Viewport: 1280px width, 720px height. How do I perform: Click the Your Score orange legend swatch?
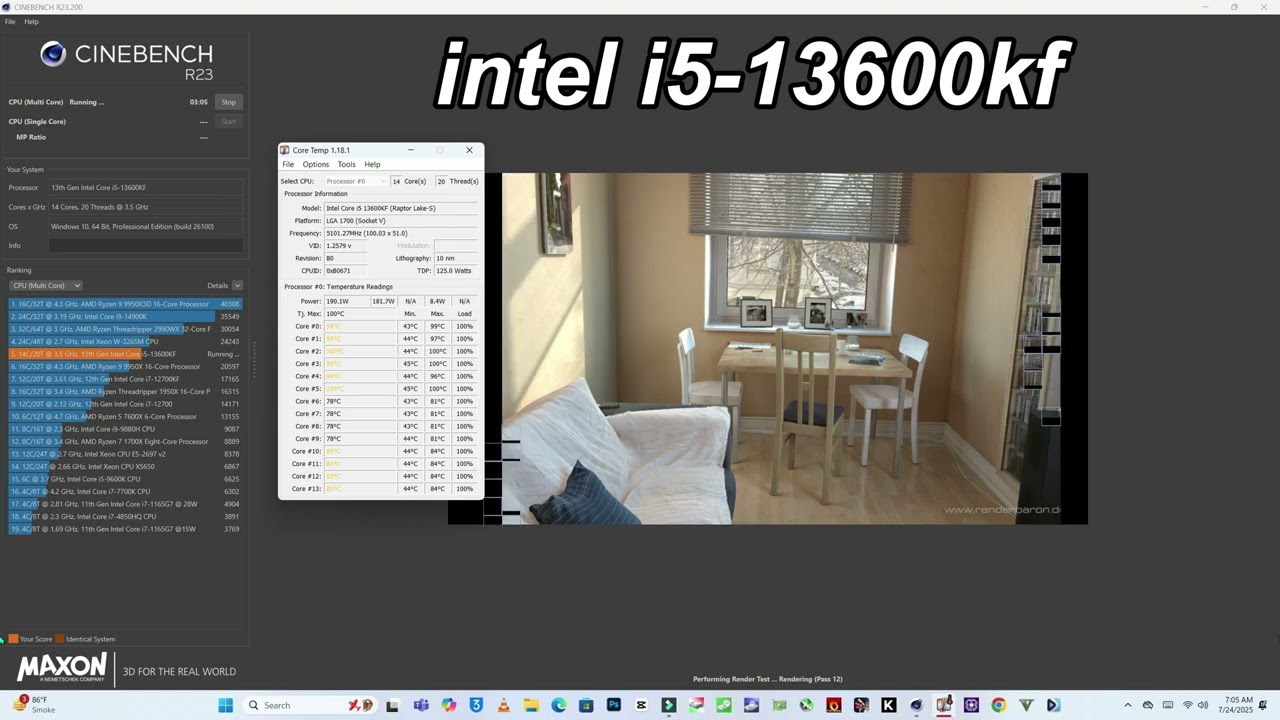point(14,639)
